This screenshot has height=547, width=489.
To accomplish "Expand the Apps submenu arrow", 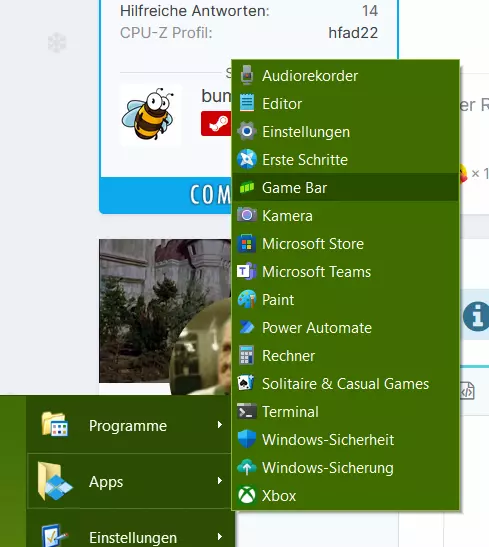I will tap(219, 481).
